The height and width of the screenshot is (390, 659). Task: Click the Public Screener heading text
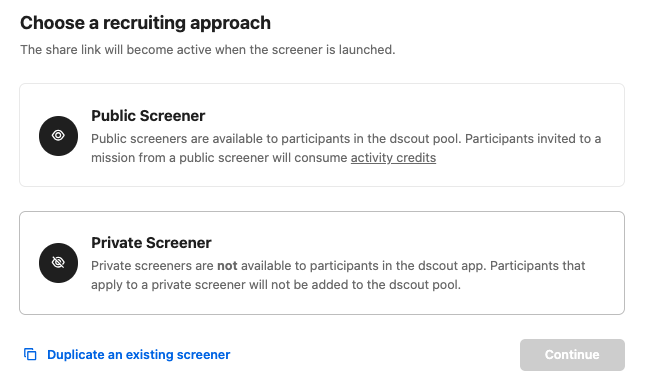click(x=148, y=116)
